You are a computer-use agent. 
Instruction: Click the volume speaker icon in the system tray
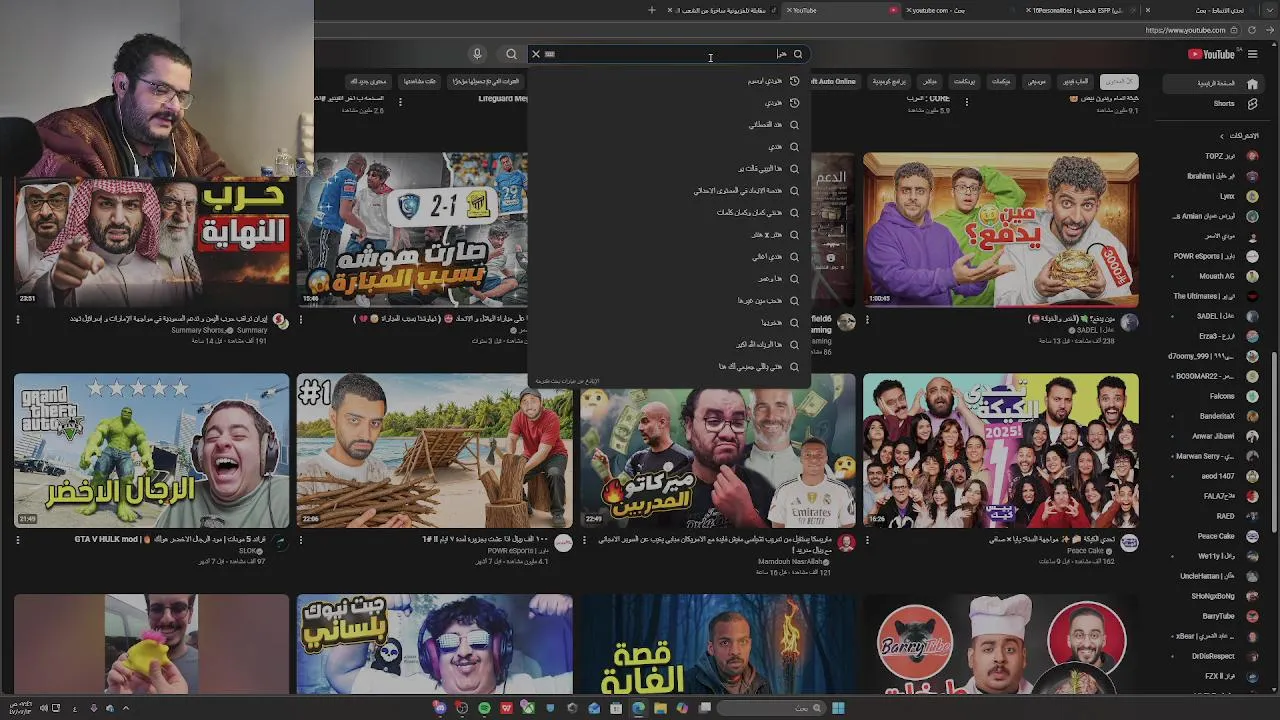(43, 708)
